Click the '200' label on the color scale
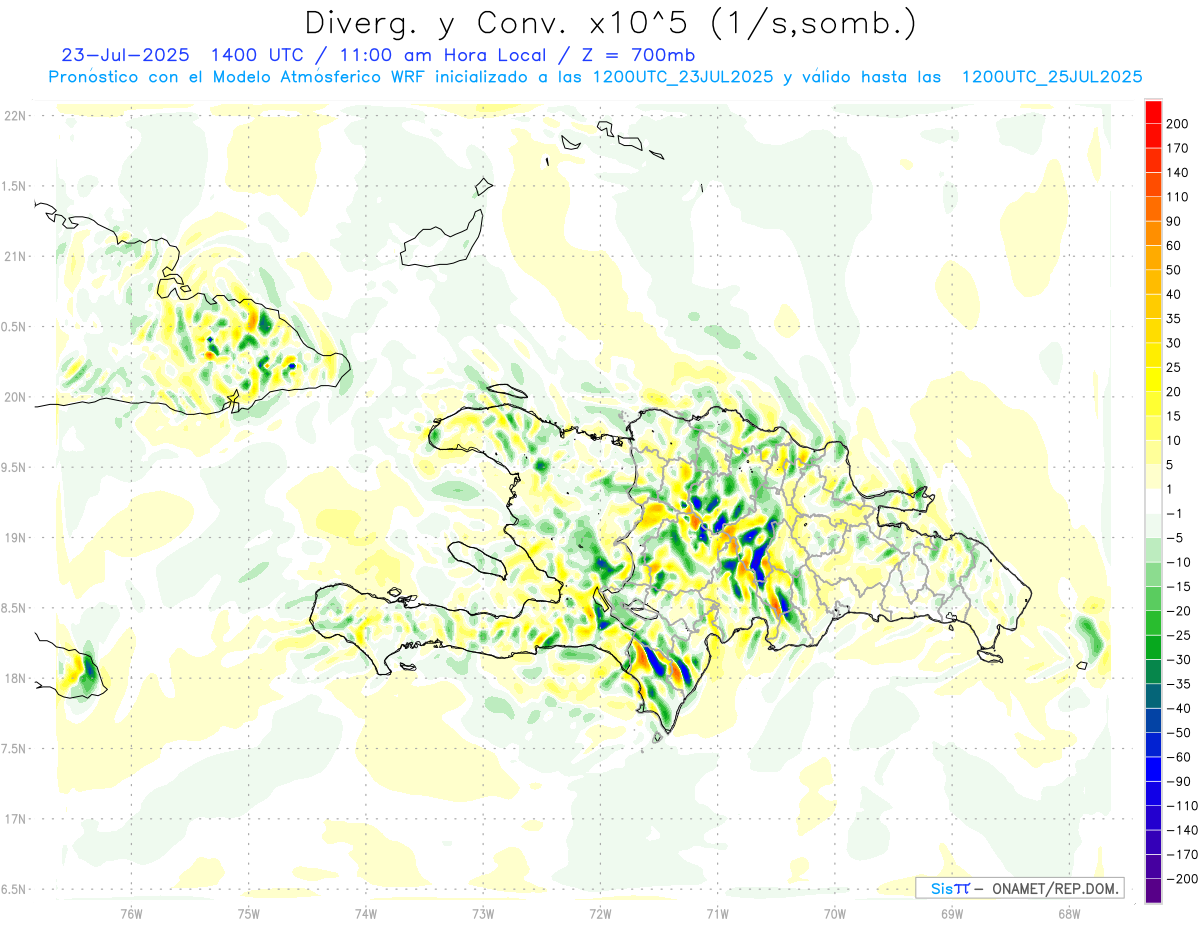 1177,124
